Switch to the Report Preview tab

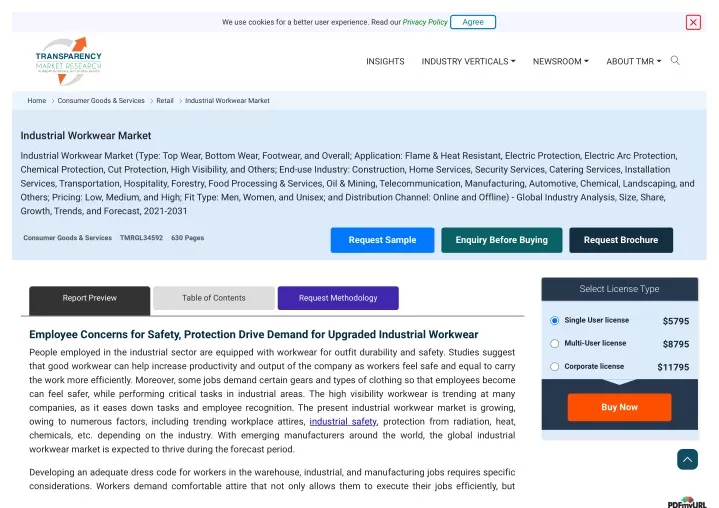pyautogui.click(x=89, y=300)
